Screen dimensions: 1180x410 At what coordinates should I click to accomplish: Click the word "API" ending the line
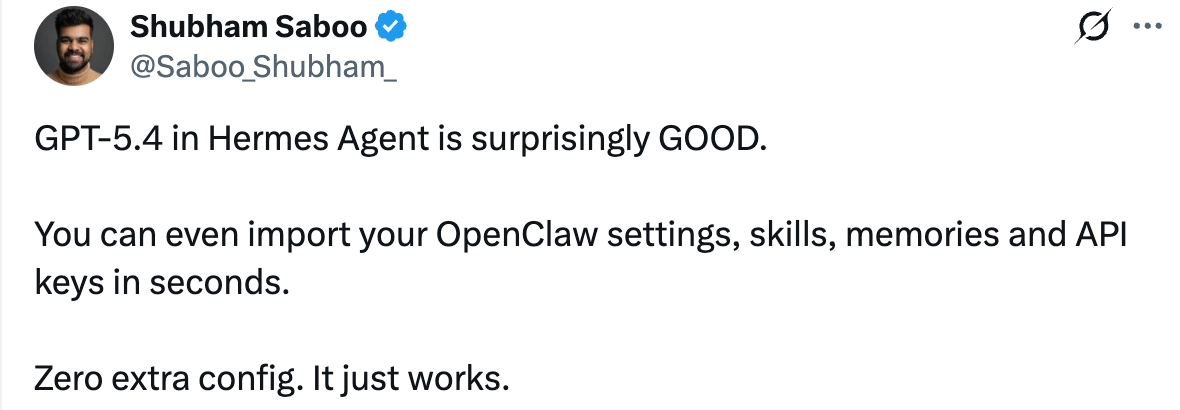(1098, 238)
